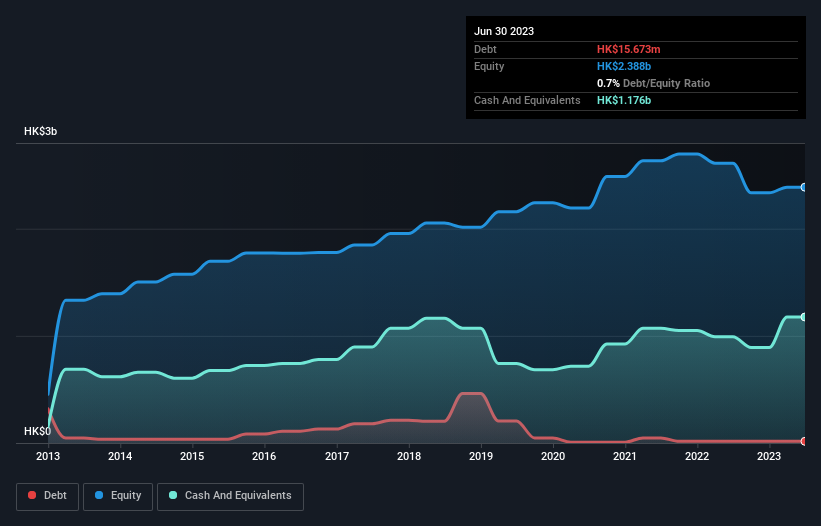Click the HK$3b y-axis label

point(40,131)
